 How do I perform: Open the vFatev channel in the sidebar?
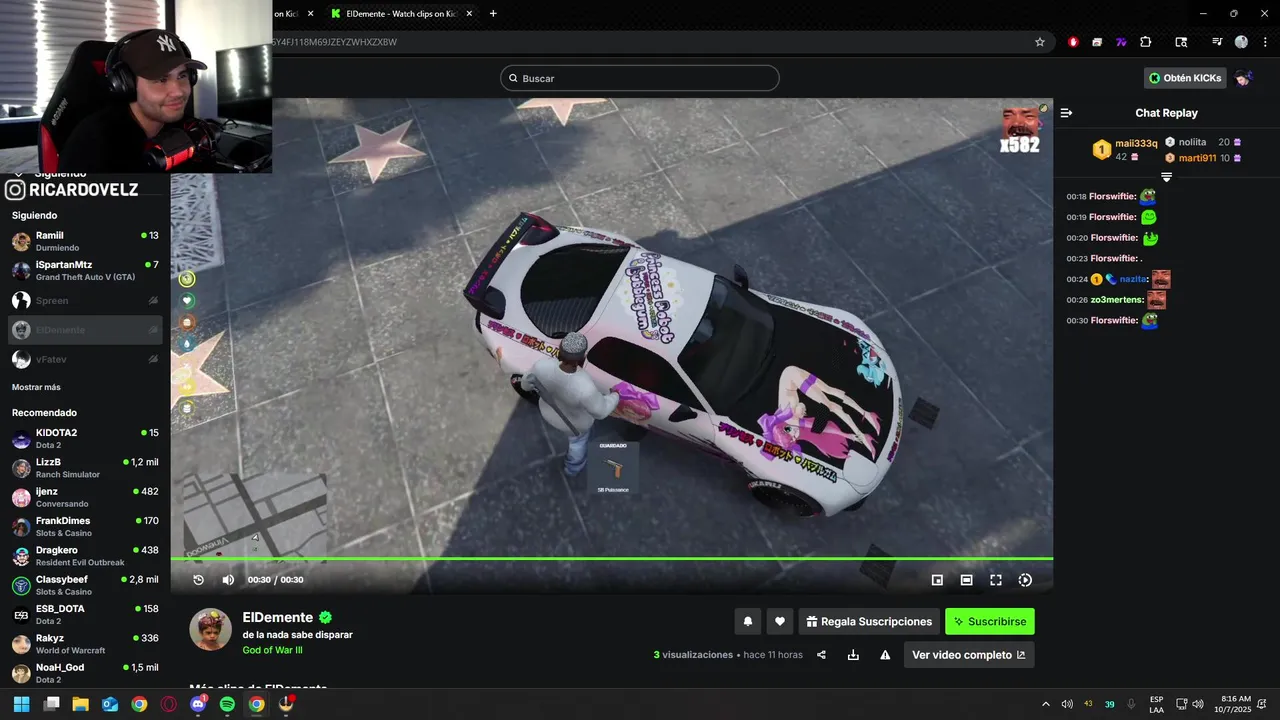pyautogui.click(x=85, y=359)
